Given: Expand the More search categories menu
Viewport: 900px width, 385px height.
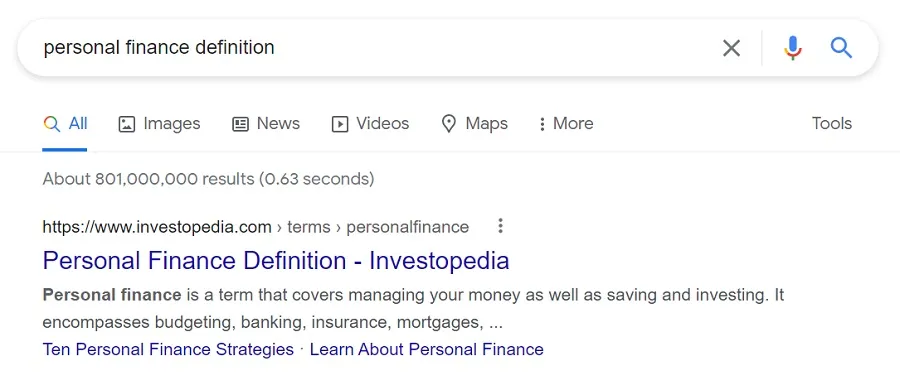Looking at the screenshot, I should pyautogui.click(x=565, y=124).
